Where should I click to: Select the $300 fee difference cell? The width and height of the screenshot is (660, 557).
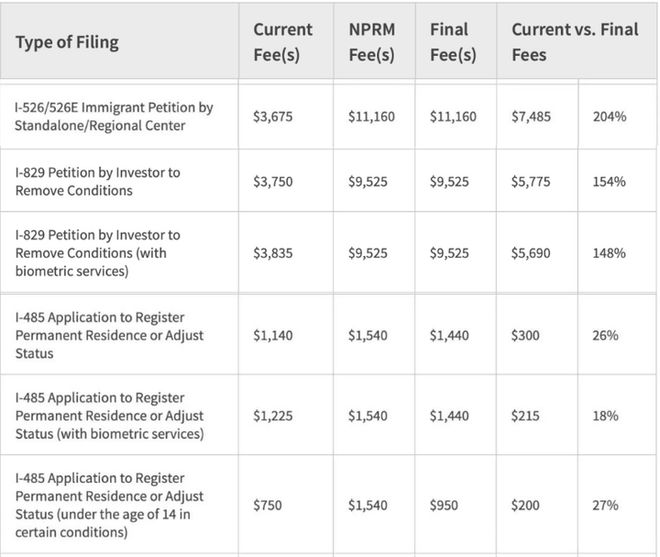[525, 336]
